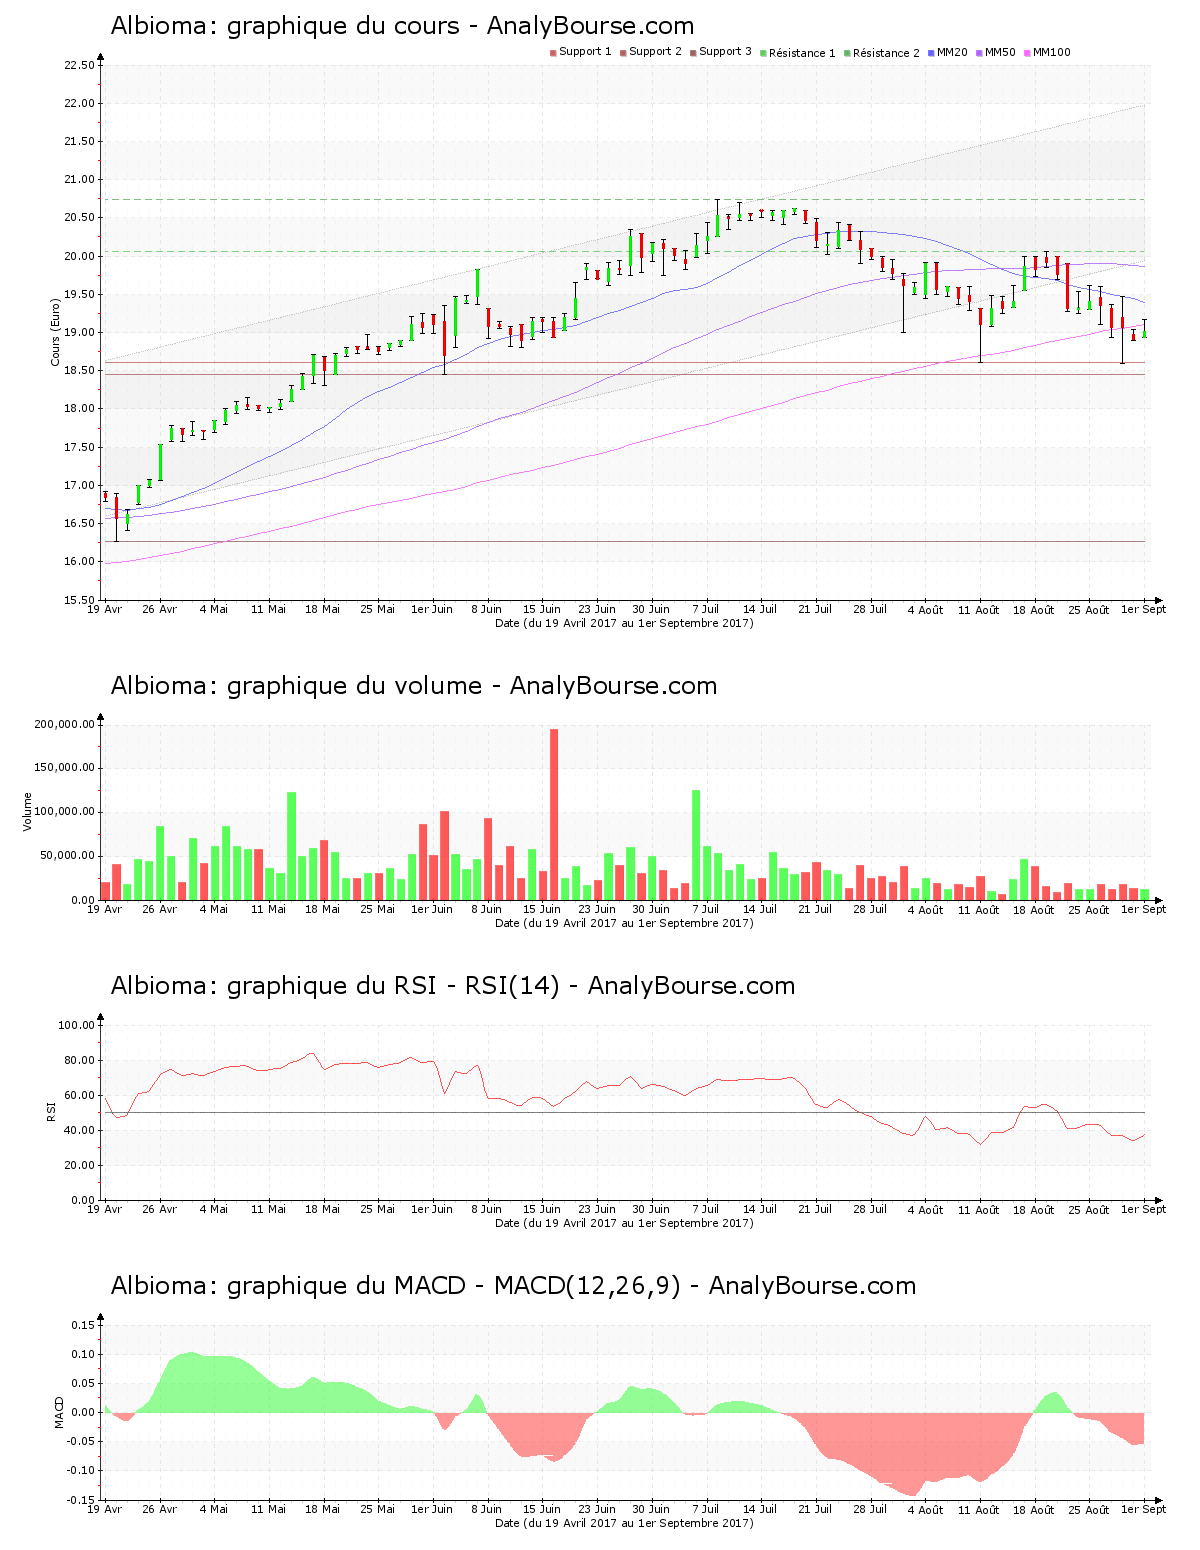Click the date range caption under the MACD chart
The image size is (1200, 1550).
pyautogui.click(x=624, y=1523)
